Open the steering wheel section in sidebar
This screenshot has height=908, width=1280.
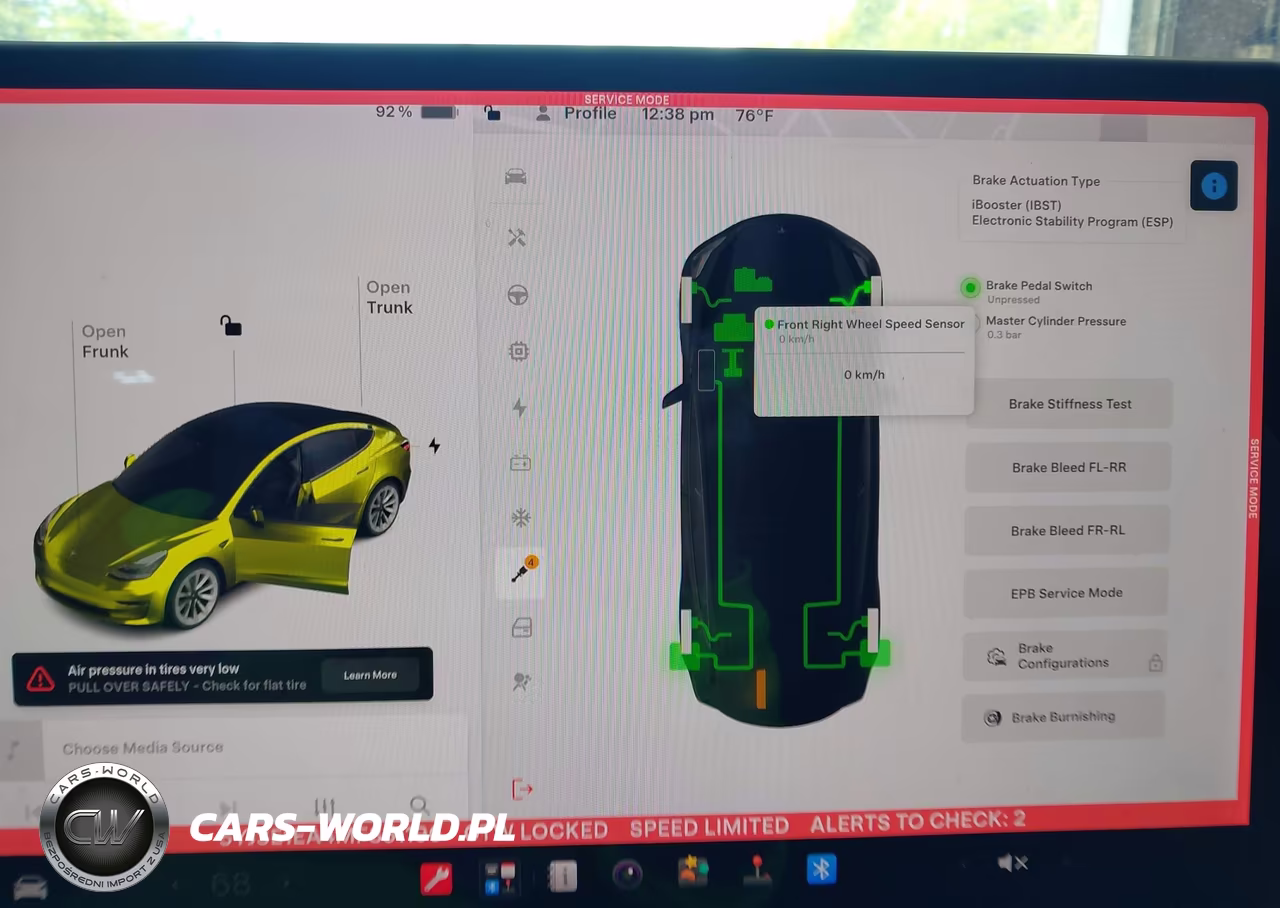click(518, 295)
